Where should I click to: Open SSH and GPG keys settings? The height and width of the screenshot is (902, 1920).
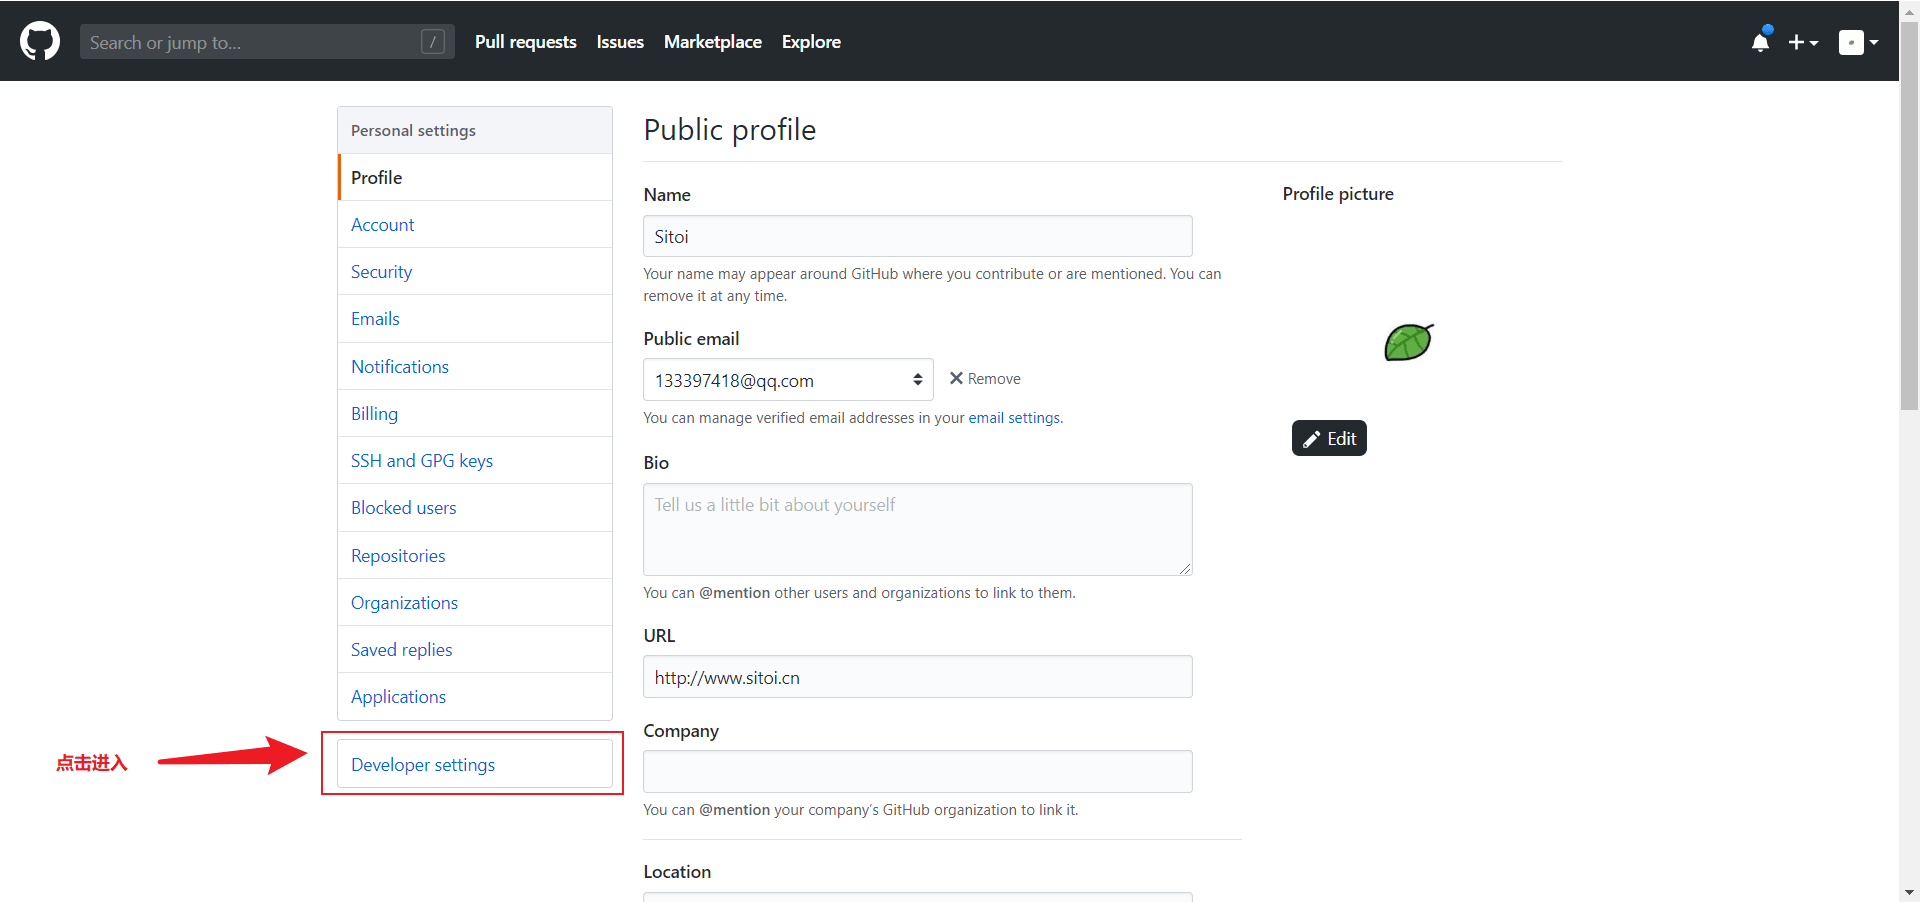475,461
